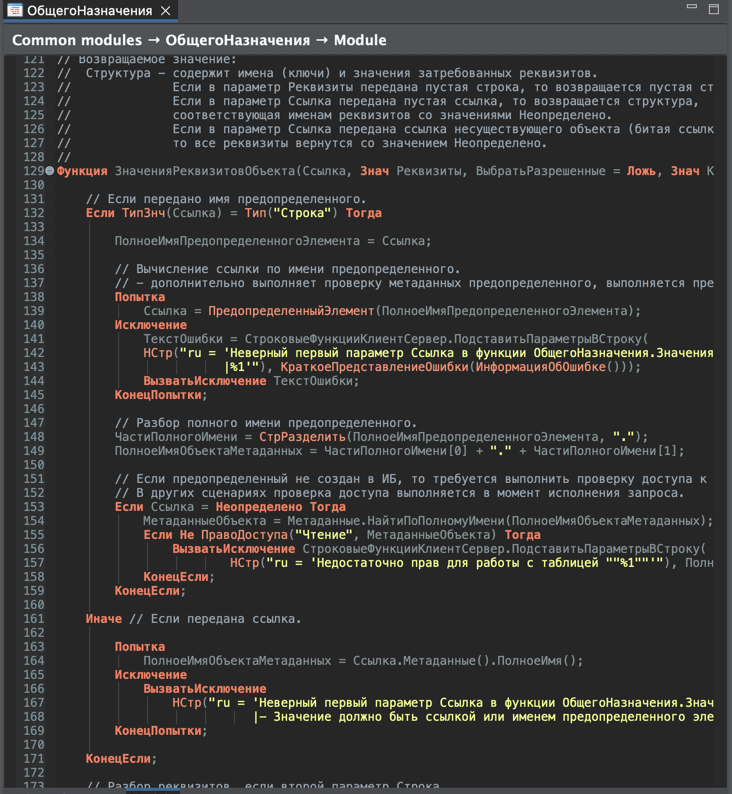Click СтрРазделить on line 148
The image size is (732, 794).
(302, 437)
